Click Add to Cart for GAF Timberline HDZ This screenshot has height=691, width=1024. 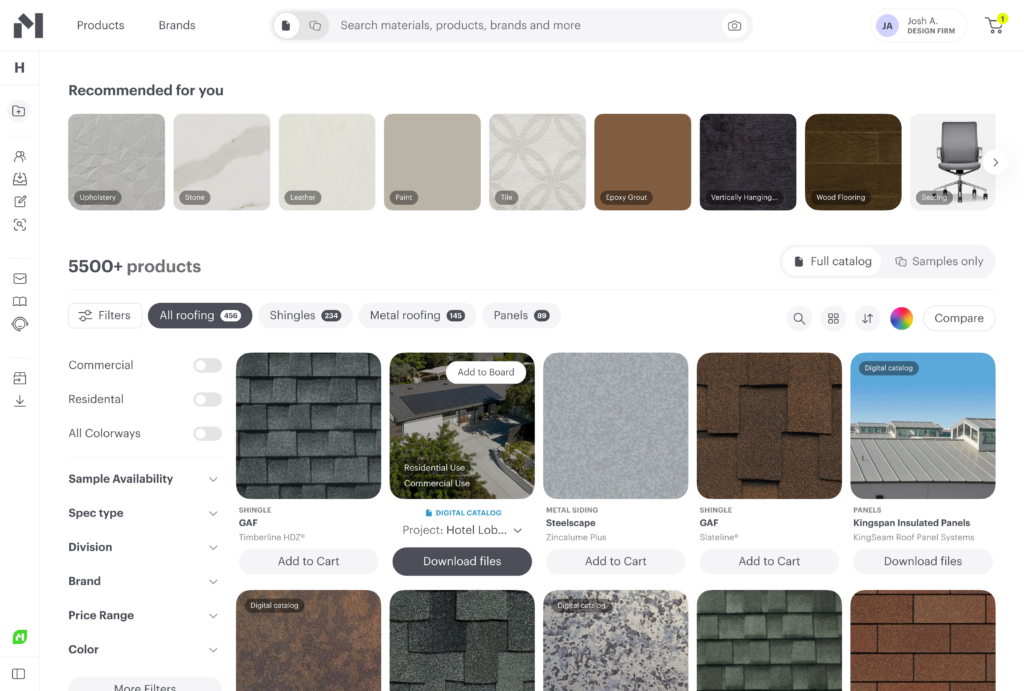tap(308, 561)
